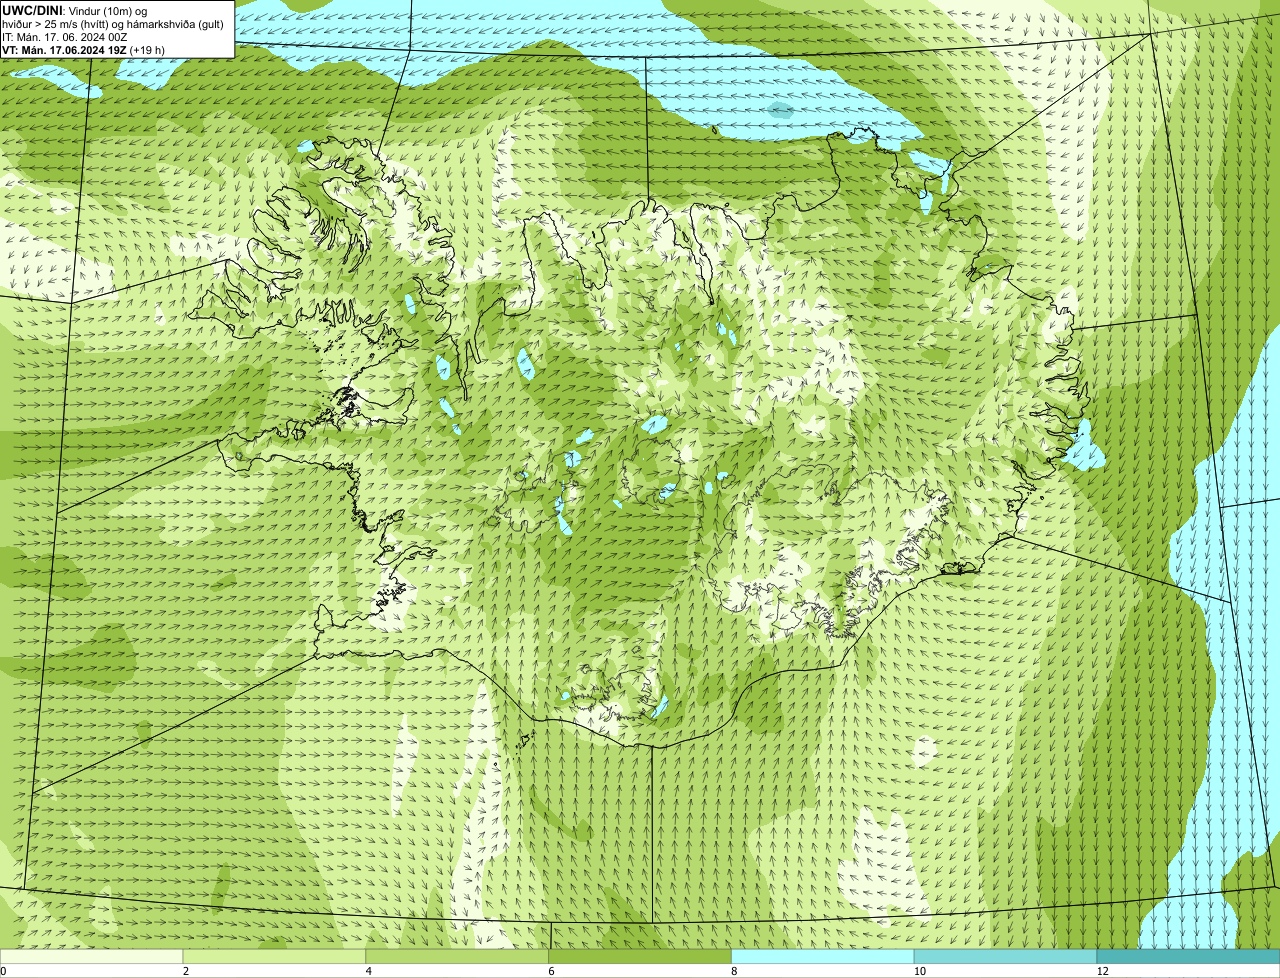Select the darker green 6–8 color scale segment
The width and height of the screenshot is (1280, 978).
(x=640, y=956)
